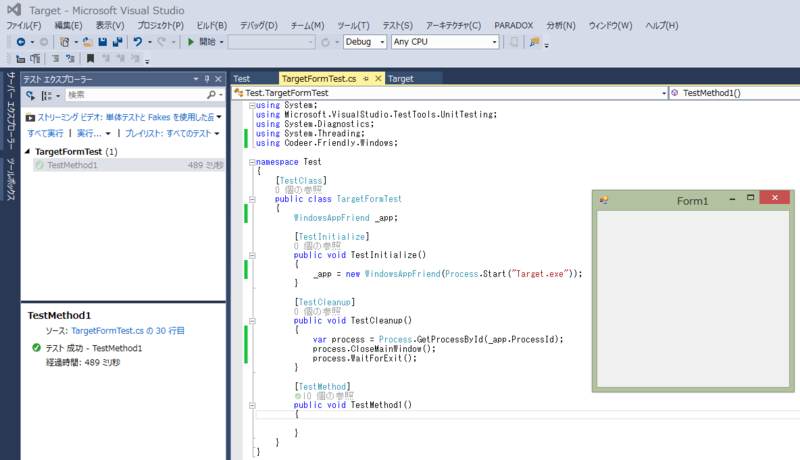800x460 pixels.
Task: Click the Find in Files toolbar icon
Action: point(534,42)
